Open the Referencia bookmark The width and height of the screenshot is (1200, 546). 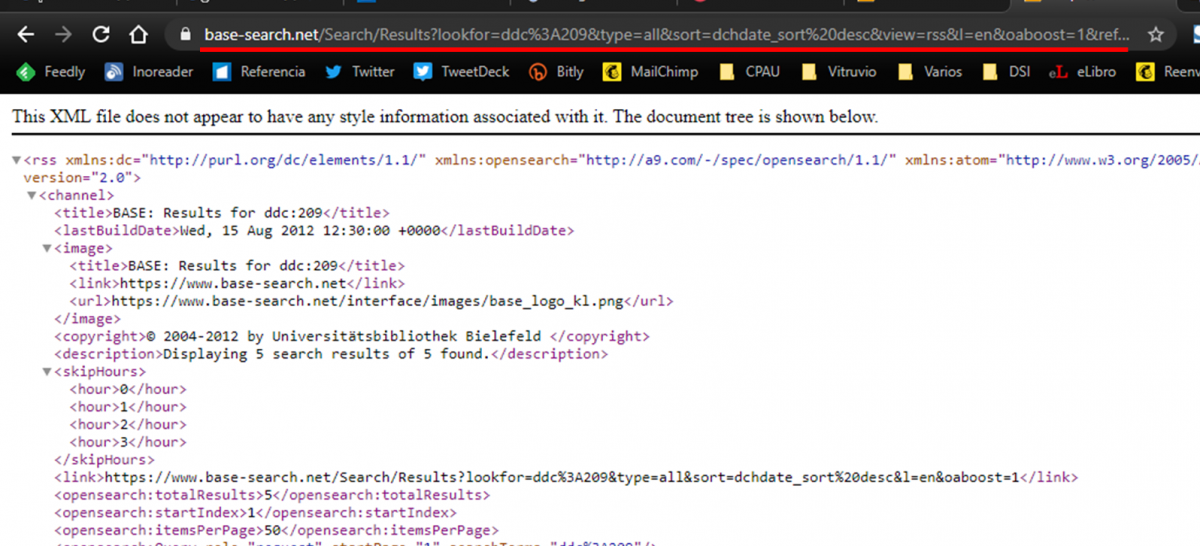click(x=259, y=72)
